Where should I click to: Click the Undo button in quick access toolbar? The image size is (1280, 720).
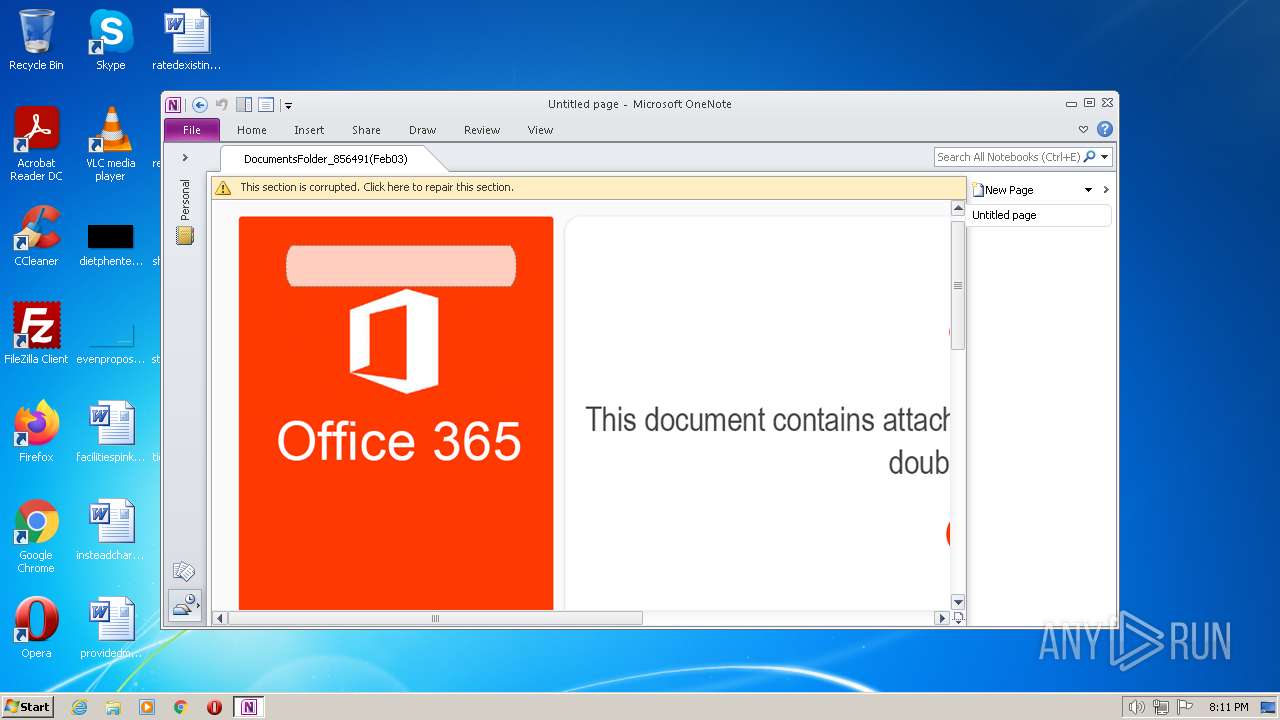coord(222,105)
